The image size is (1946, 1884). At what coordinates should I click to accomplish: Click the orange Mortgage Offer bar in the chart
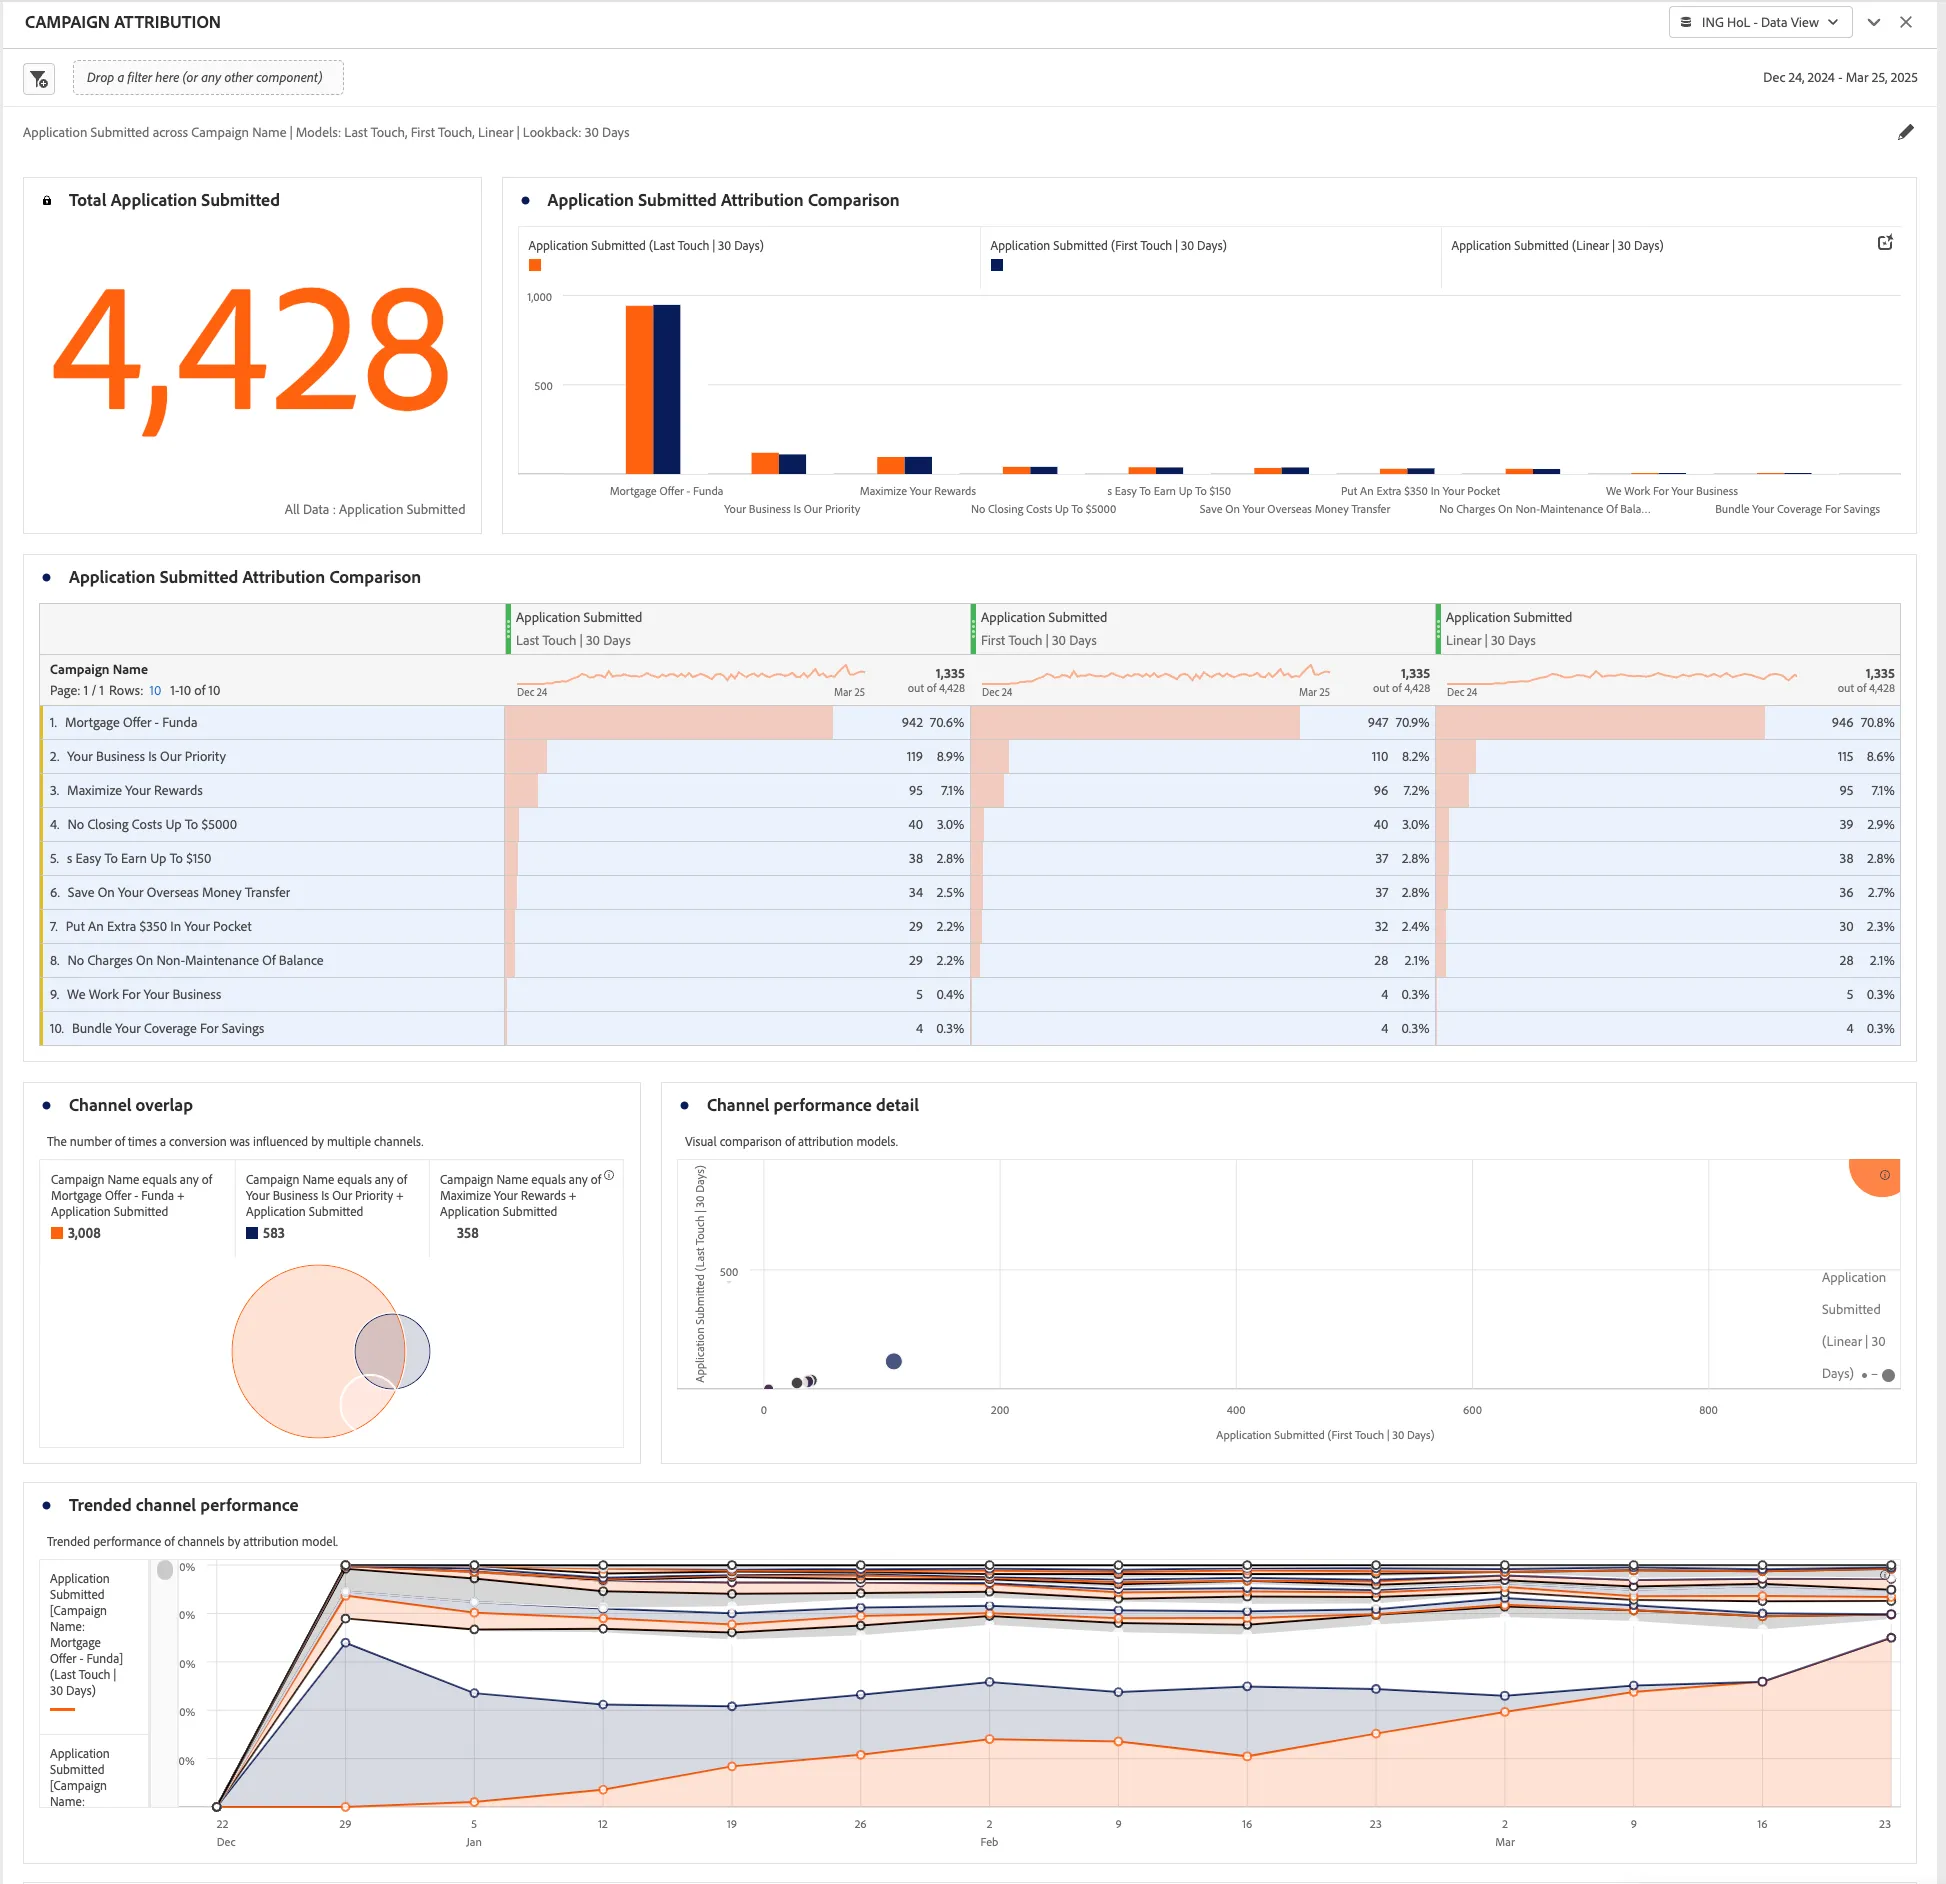coord(639,390)
